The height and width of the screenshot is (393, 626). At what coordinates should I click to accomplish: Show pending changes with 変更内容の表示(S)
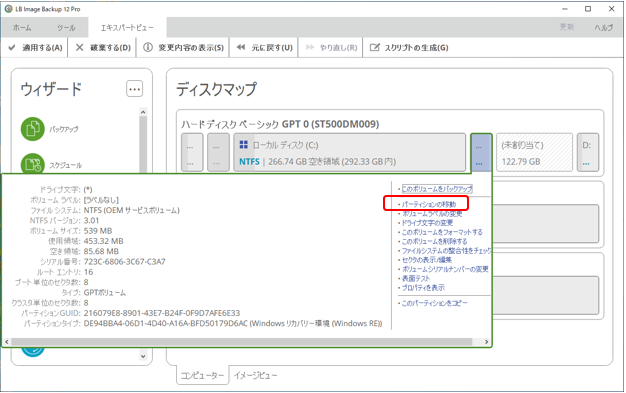(x=184, y=48)
